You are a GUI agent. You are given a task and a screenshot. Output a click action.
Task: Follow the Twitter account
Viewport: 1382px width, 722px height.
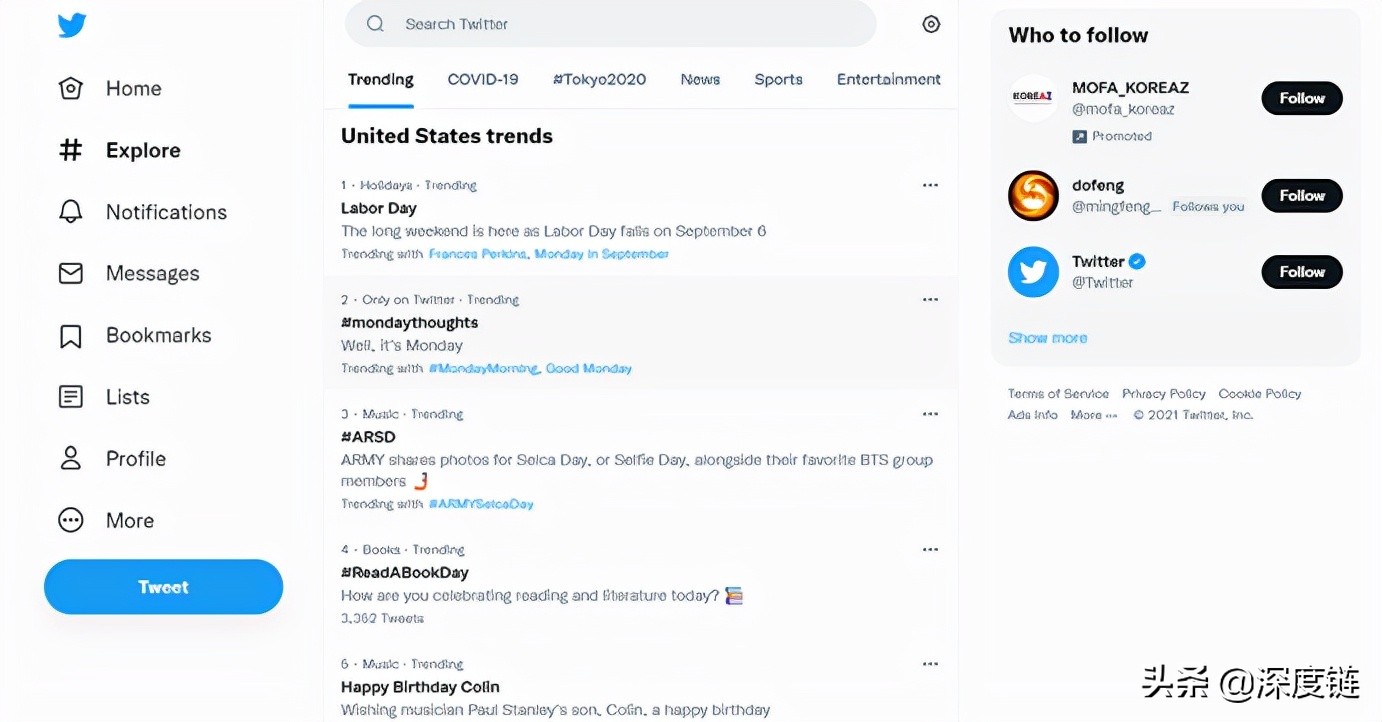[x=1302, y=272]
